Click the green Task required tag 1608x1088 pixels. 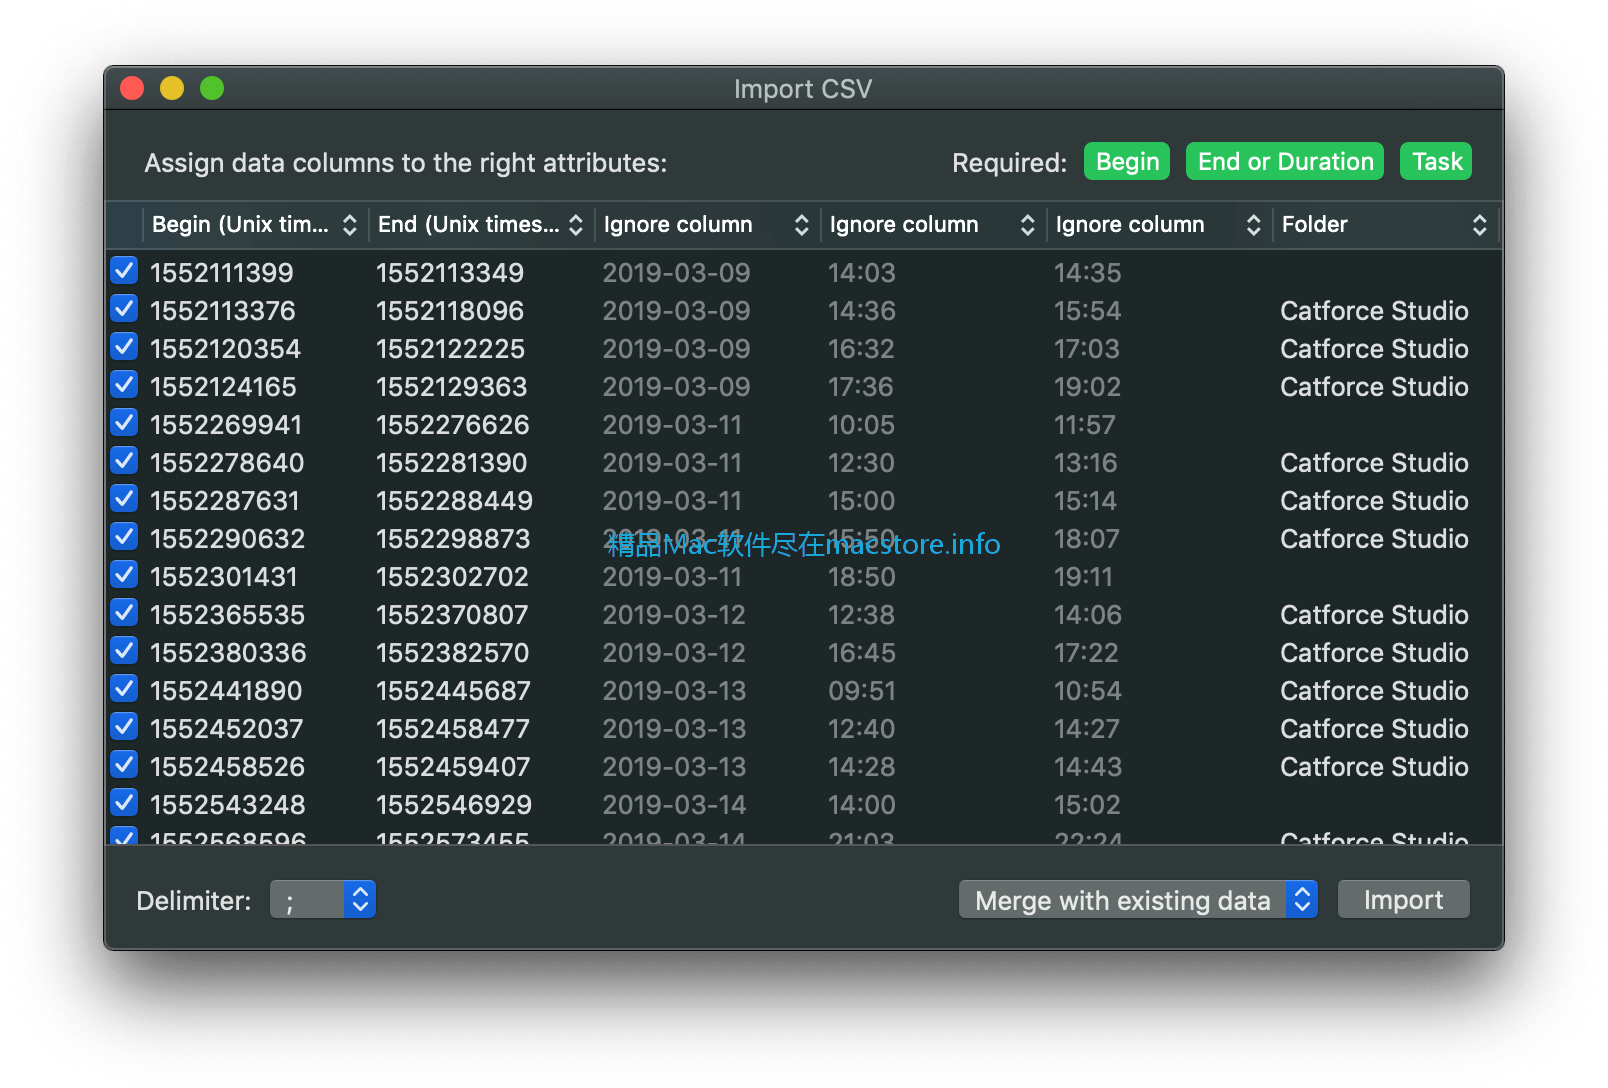[x=1436, y=162]
